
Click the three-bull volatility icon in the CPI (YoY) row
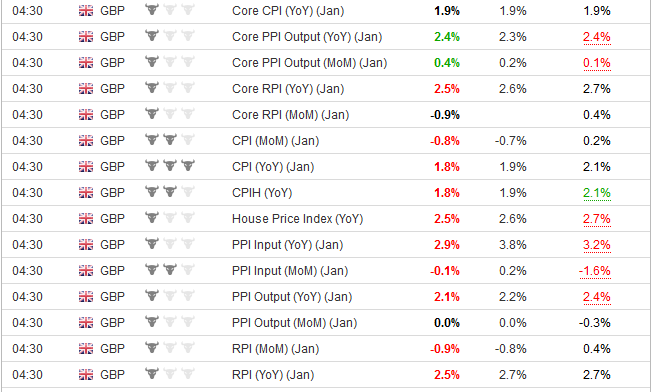[170, 166]
